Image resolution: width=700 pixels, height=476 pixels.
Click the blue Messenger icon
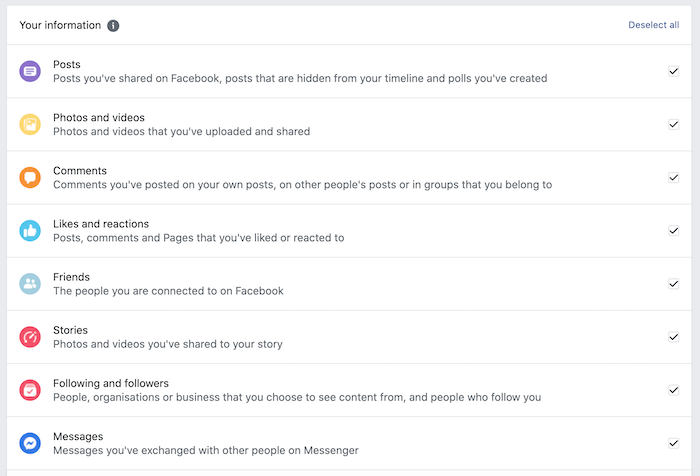coord(30,443)
